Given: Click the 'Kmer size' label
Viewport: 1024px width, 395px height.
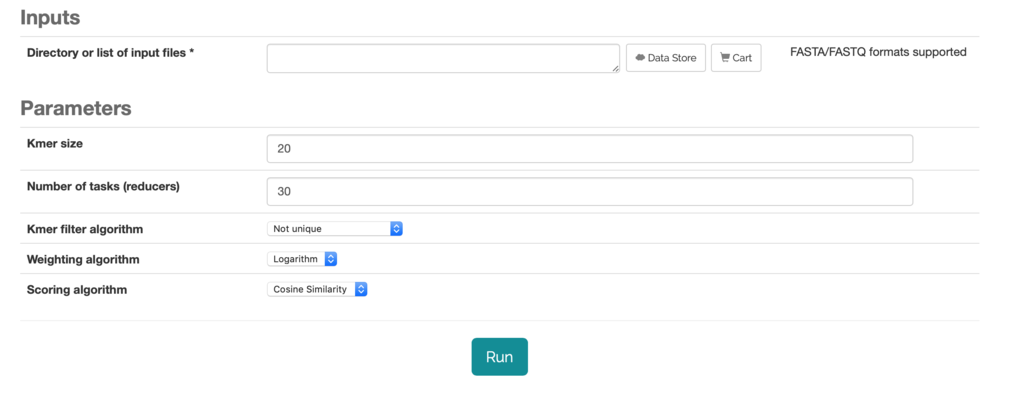Looking at the screenshot, I should tap(55, 144).
